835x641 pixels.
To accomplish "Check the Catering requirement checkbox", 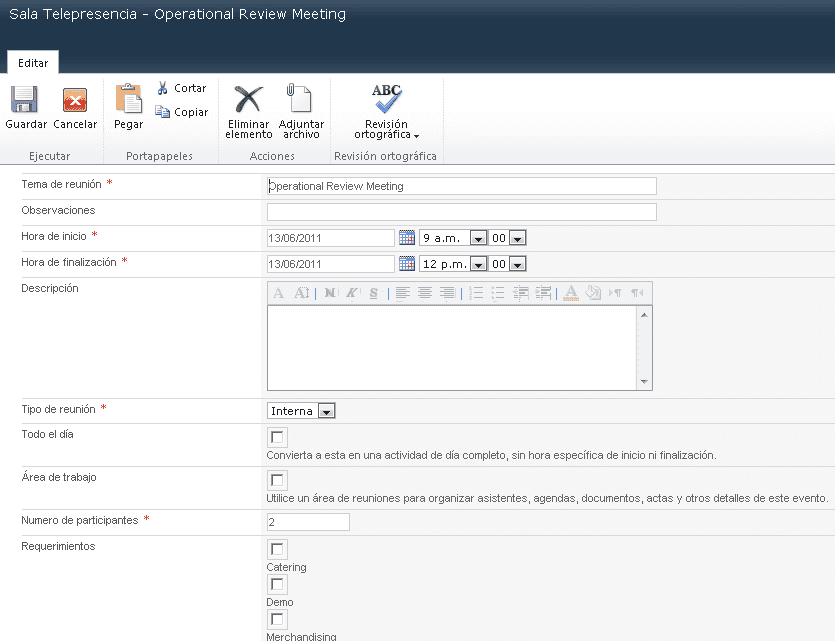I will [277, 549].
